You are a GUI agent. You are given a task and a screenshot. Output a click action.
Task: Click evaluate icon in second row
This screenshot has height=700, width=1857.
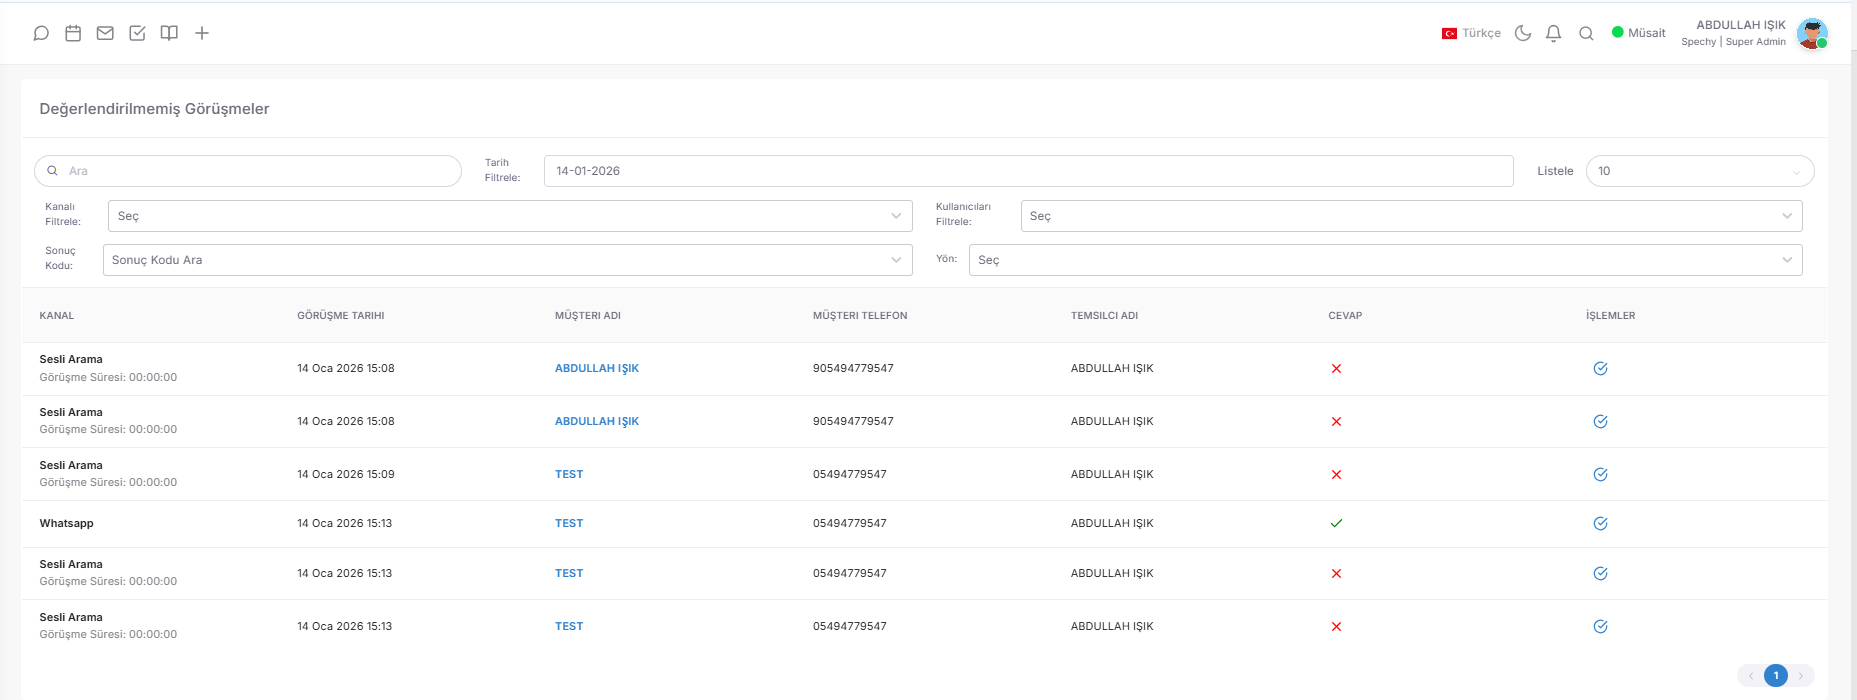[1600, 421]
